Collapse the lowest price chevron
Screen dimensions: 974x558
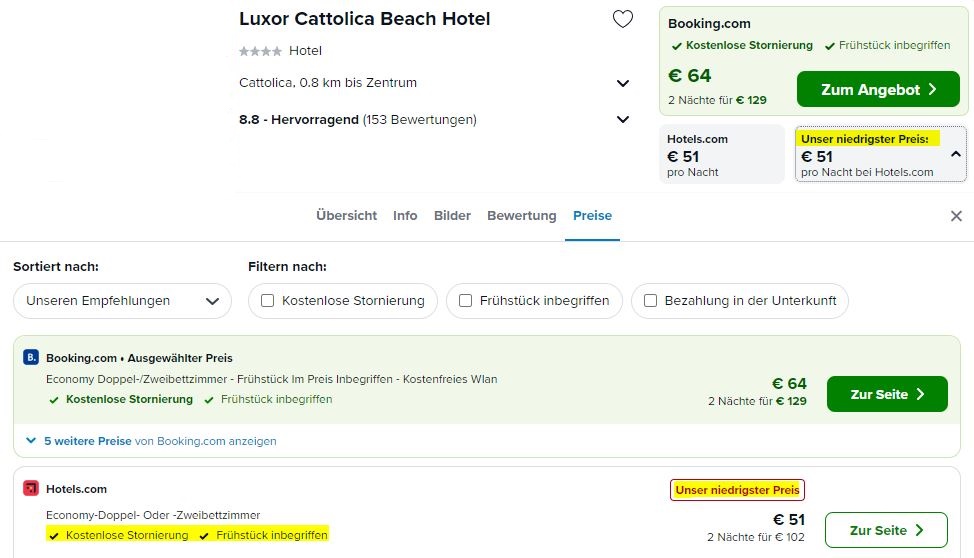[x=956, y=154]
